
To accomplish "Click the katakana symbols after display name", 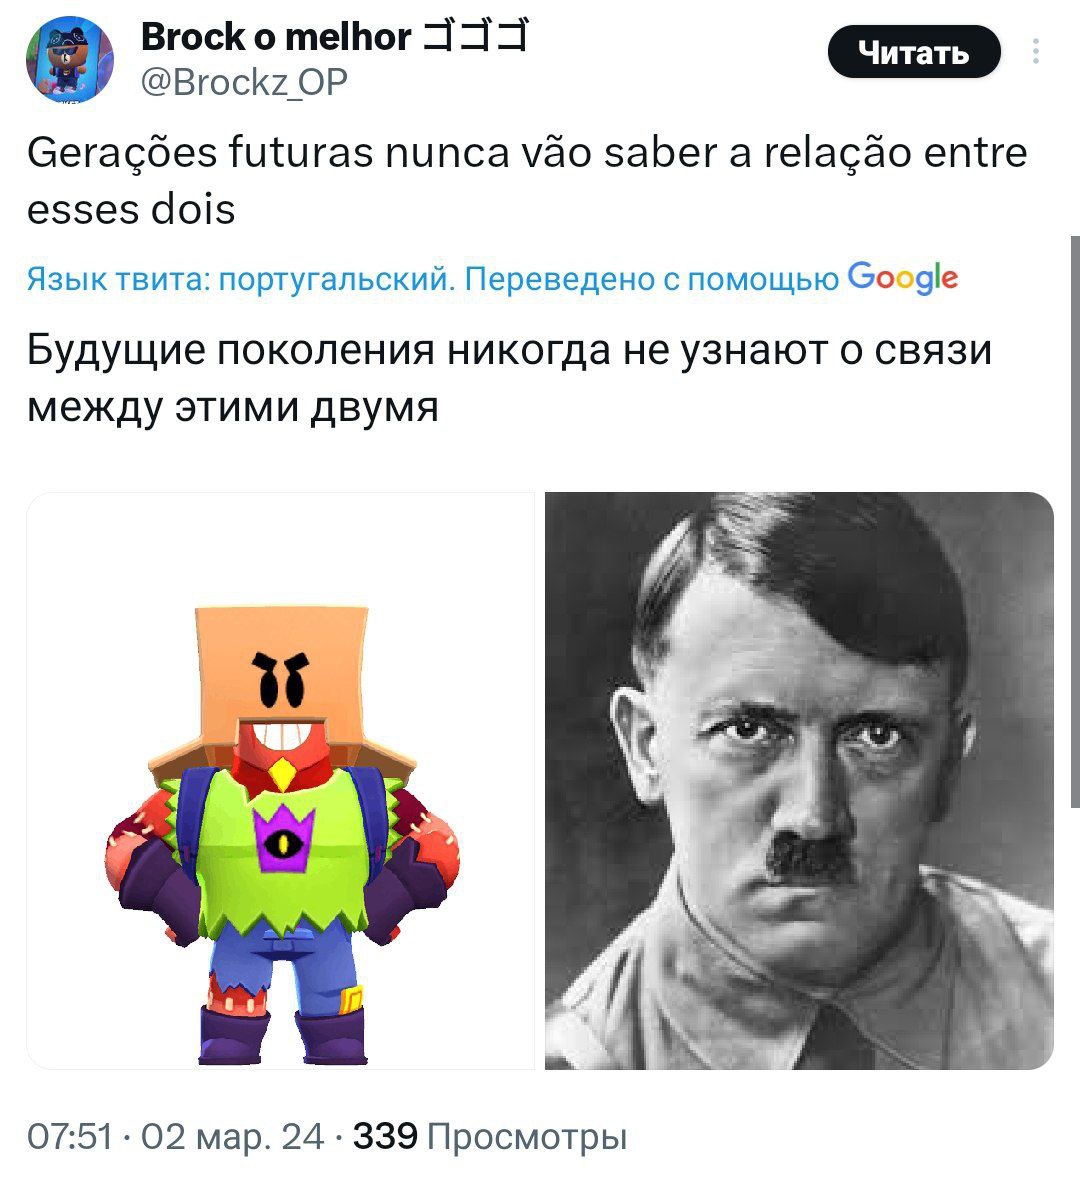I will 475,36.
